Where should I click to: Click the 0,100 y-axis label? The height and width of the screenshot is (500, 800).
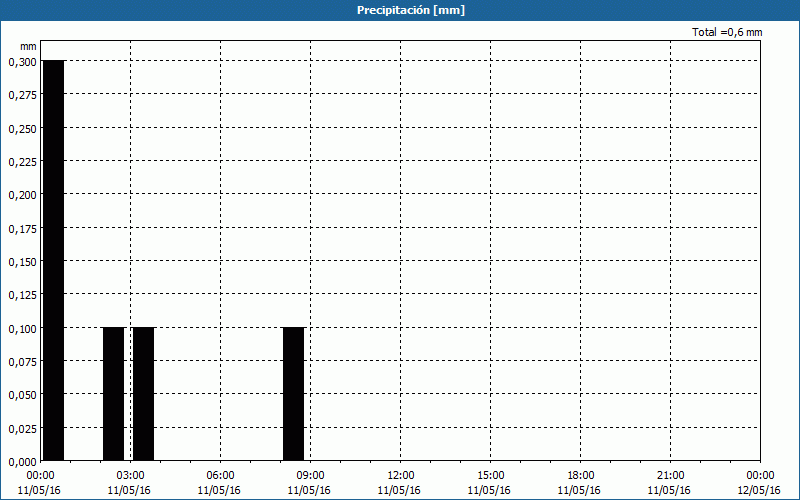coord(22,329)
